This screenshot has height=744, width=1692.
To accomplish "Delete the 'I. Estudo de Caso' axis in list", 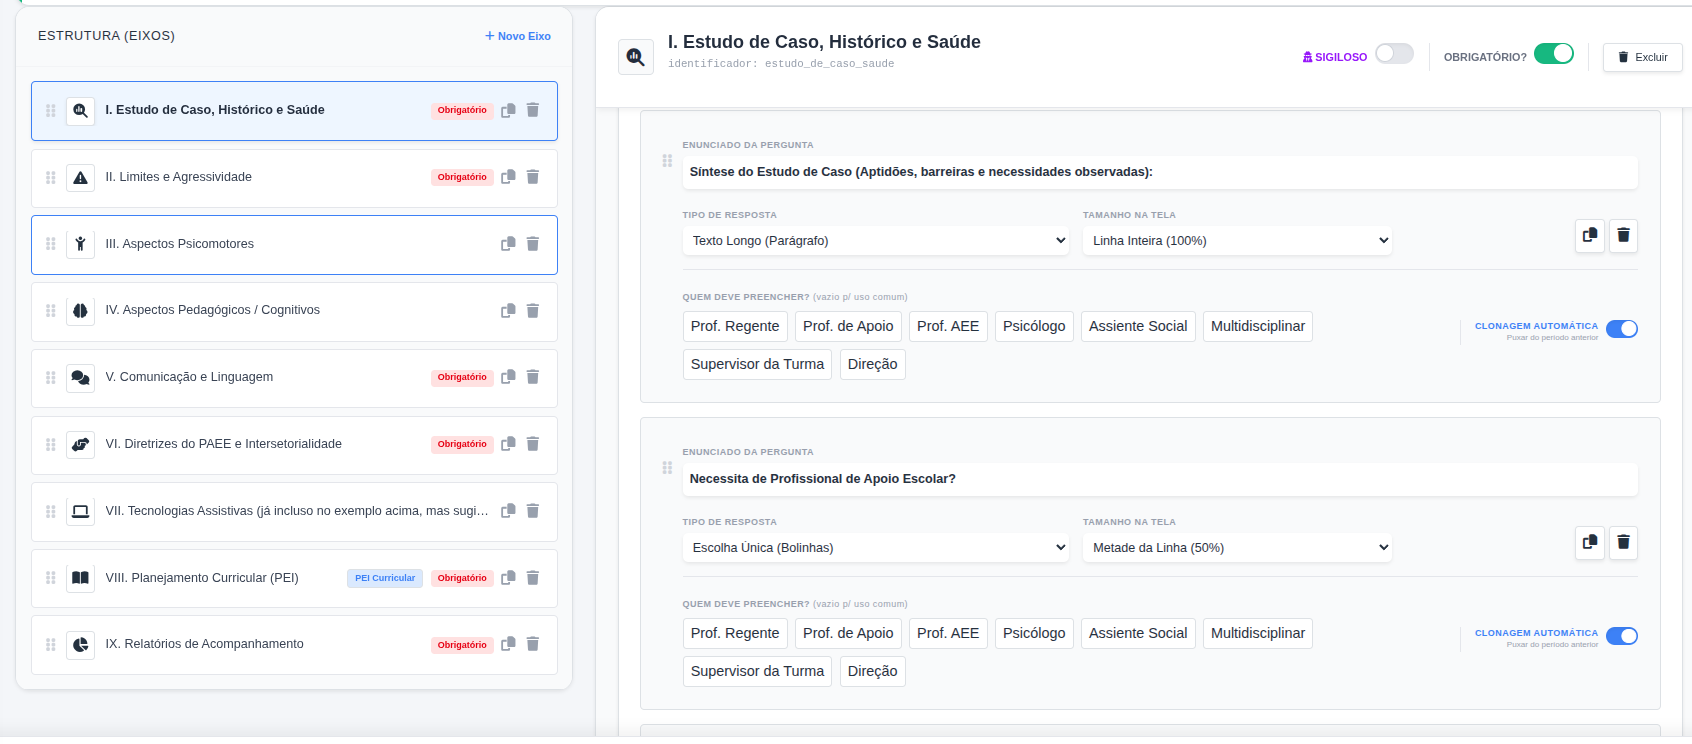I will click(x=533, y=110).
